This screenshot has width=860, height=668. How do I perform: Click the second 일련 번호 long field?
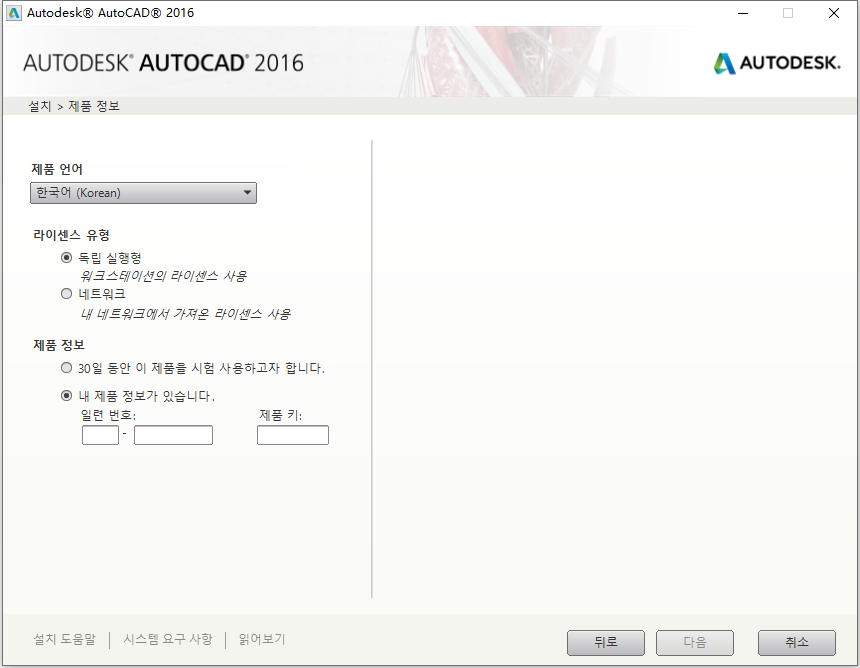click(173, 435)
